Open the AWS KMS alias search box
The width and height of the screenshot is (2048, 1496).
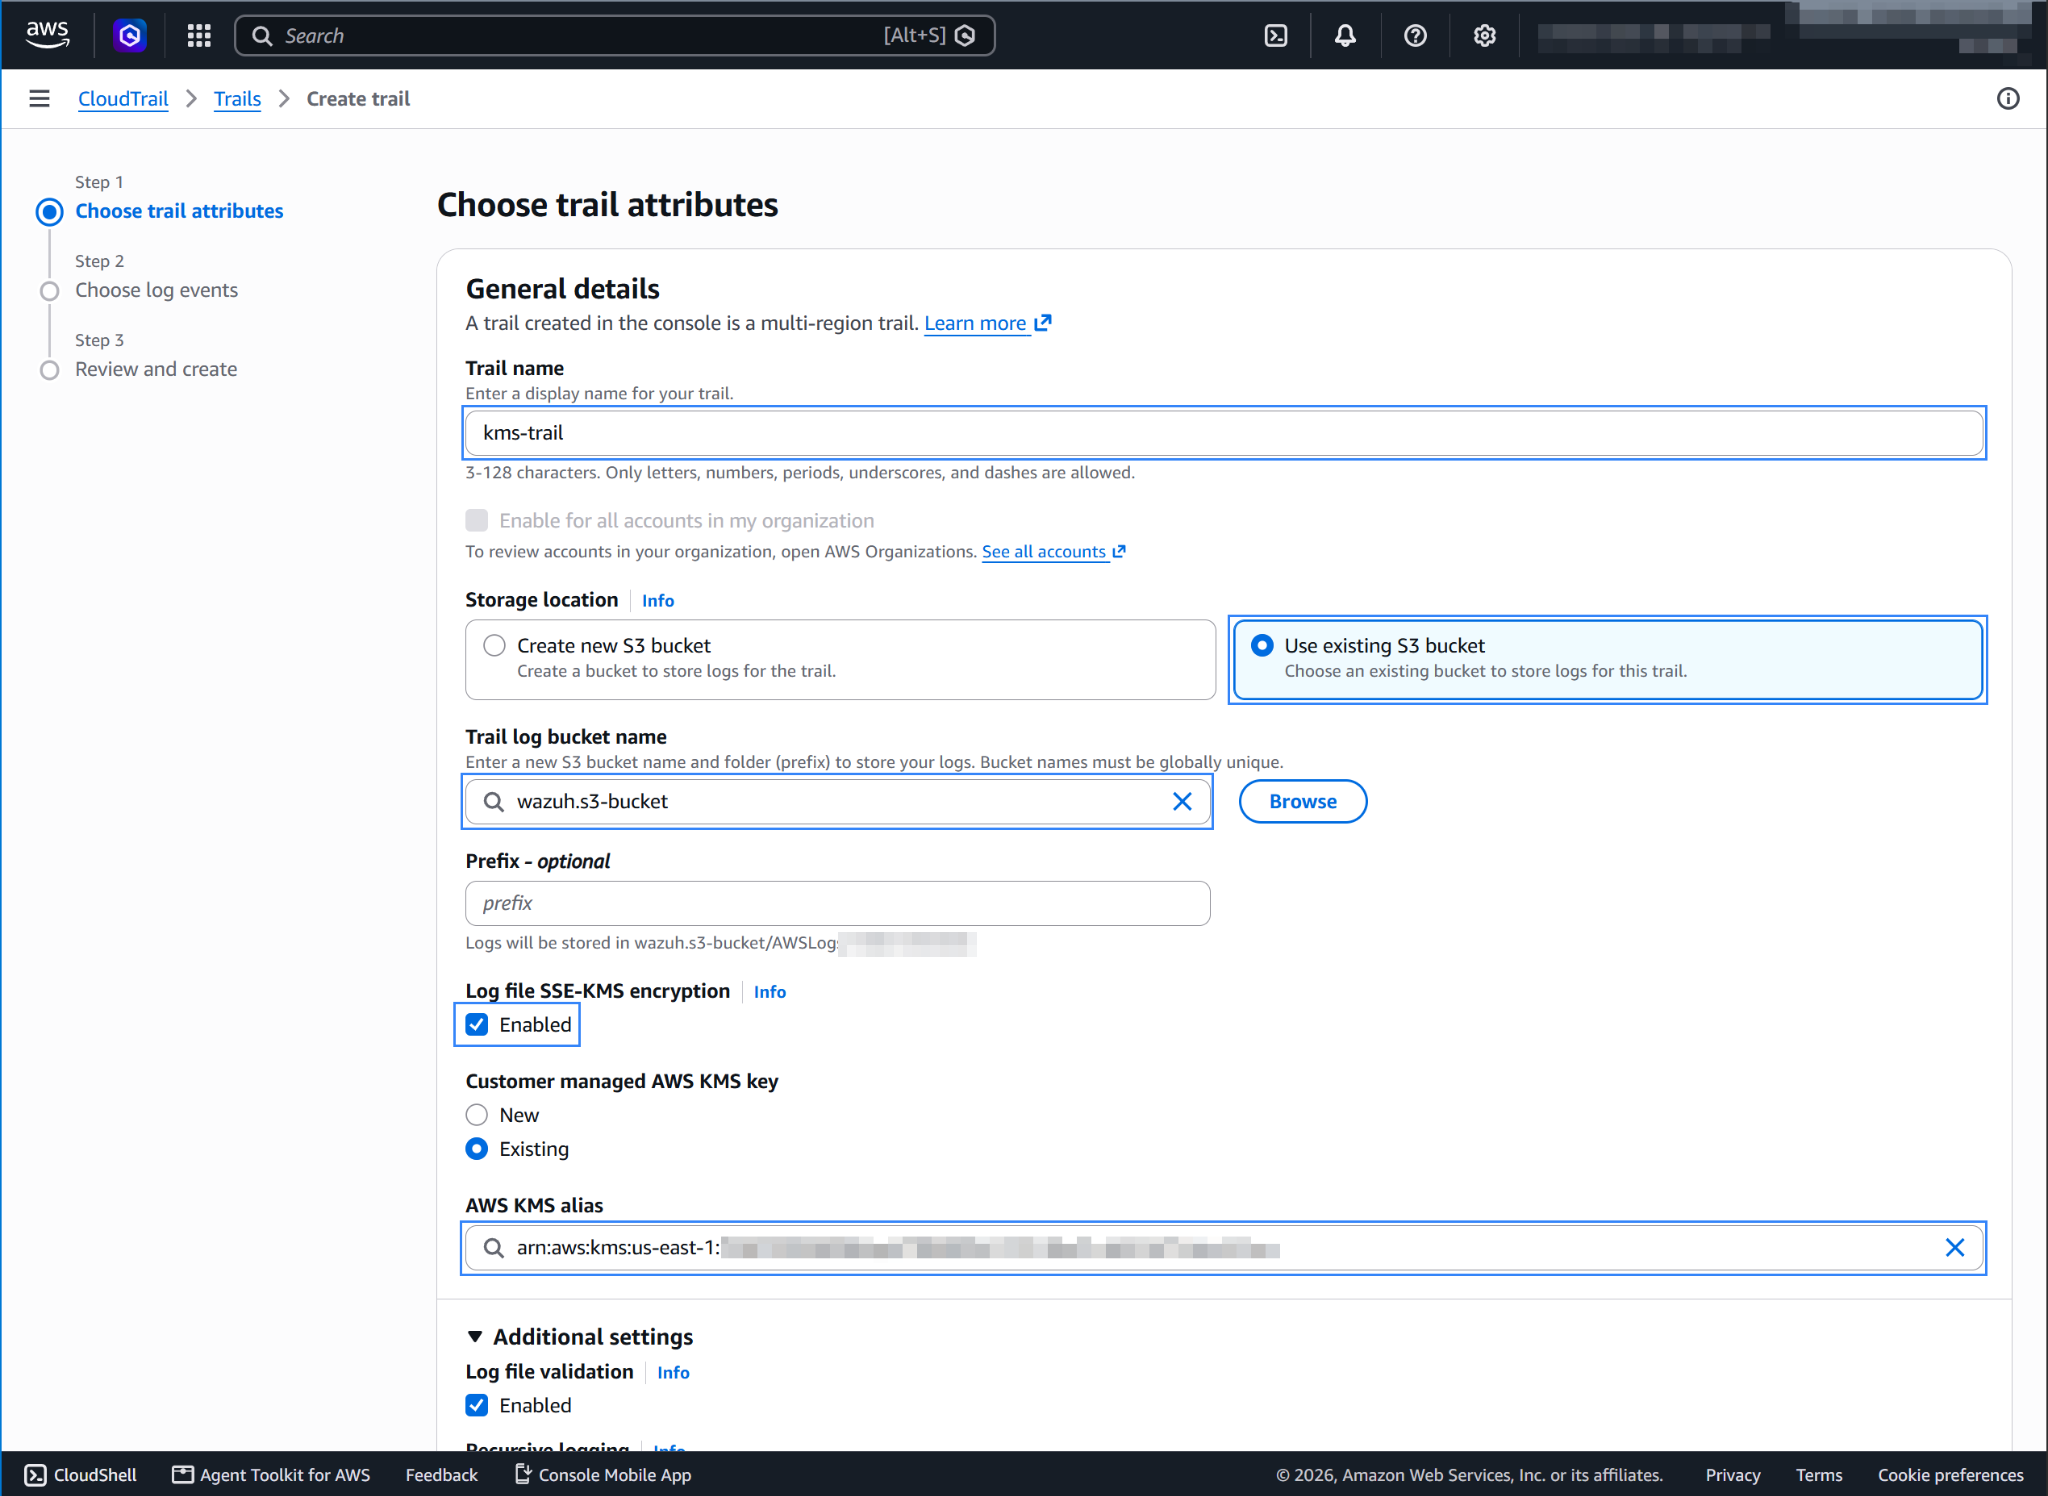point(1223,1247)
